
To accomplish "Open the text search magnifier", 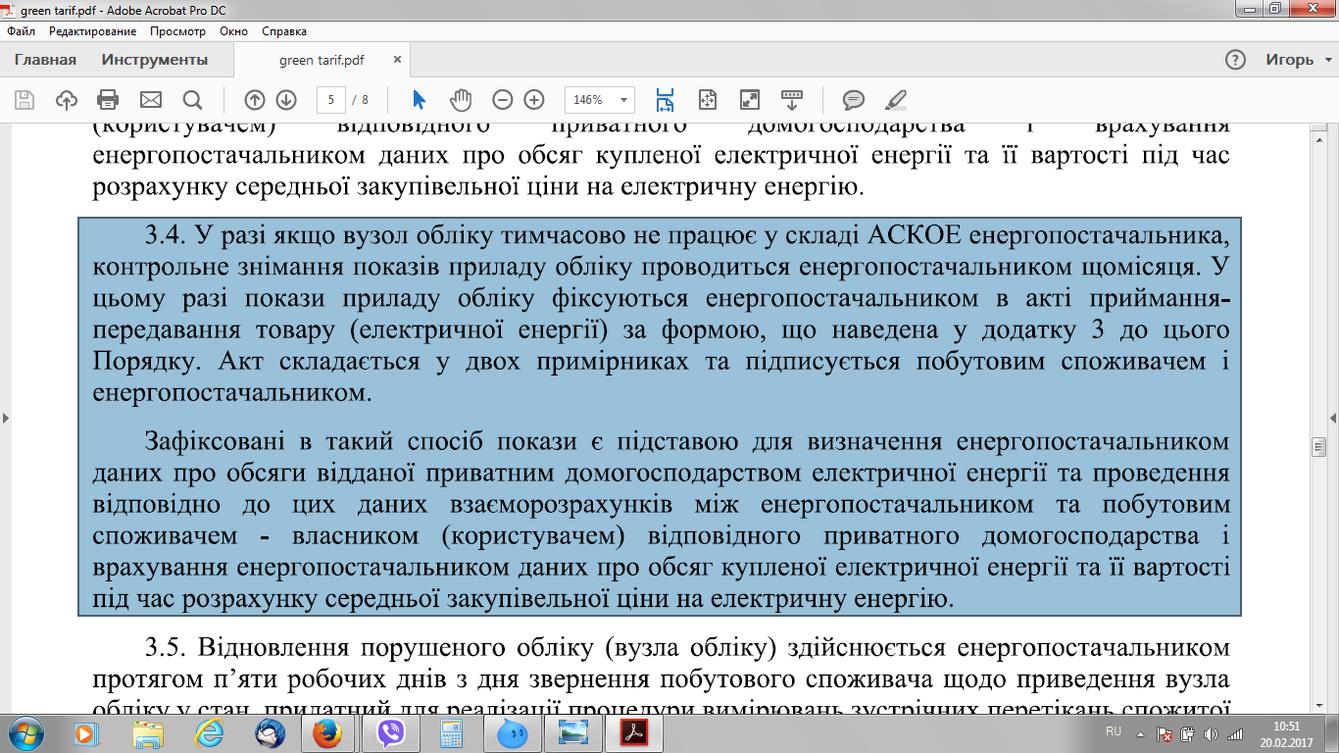I will [x=192, y=100].
